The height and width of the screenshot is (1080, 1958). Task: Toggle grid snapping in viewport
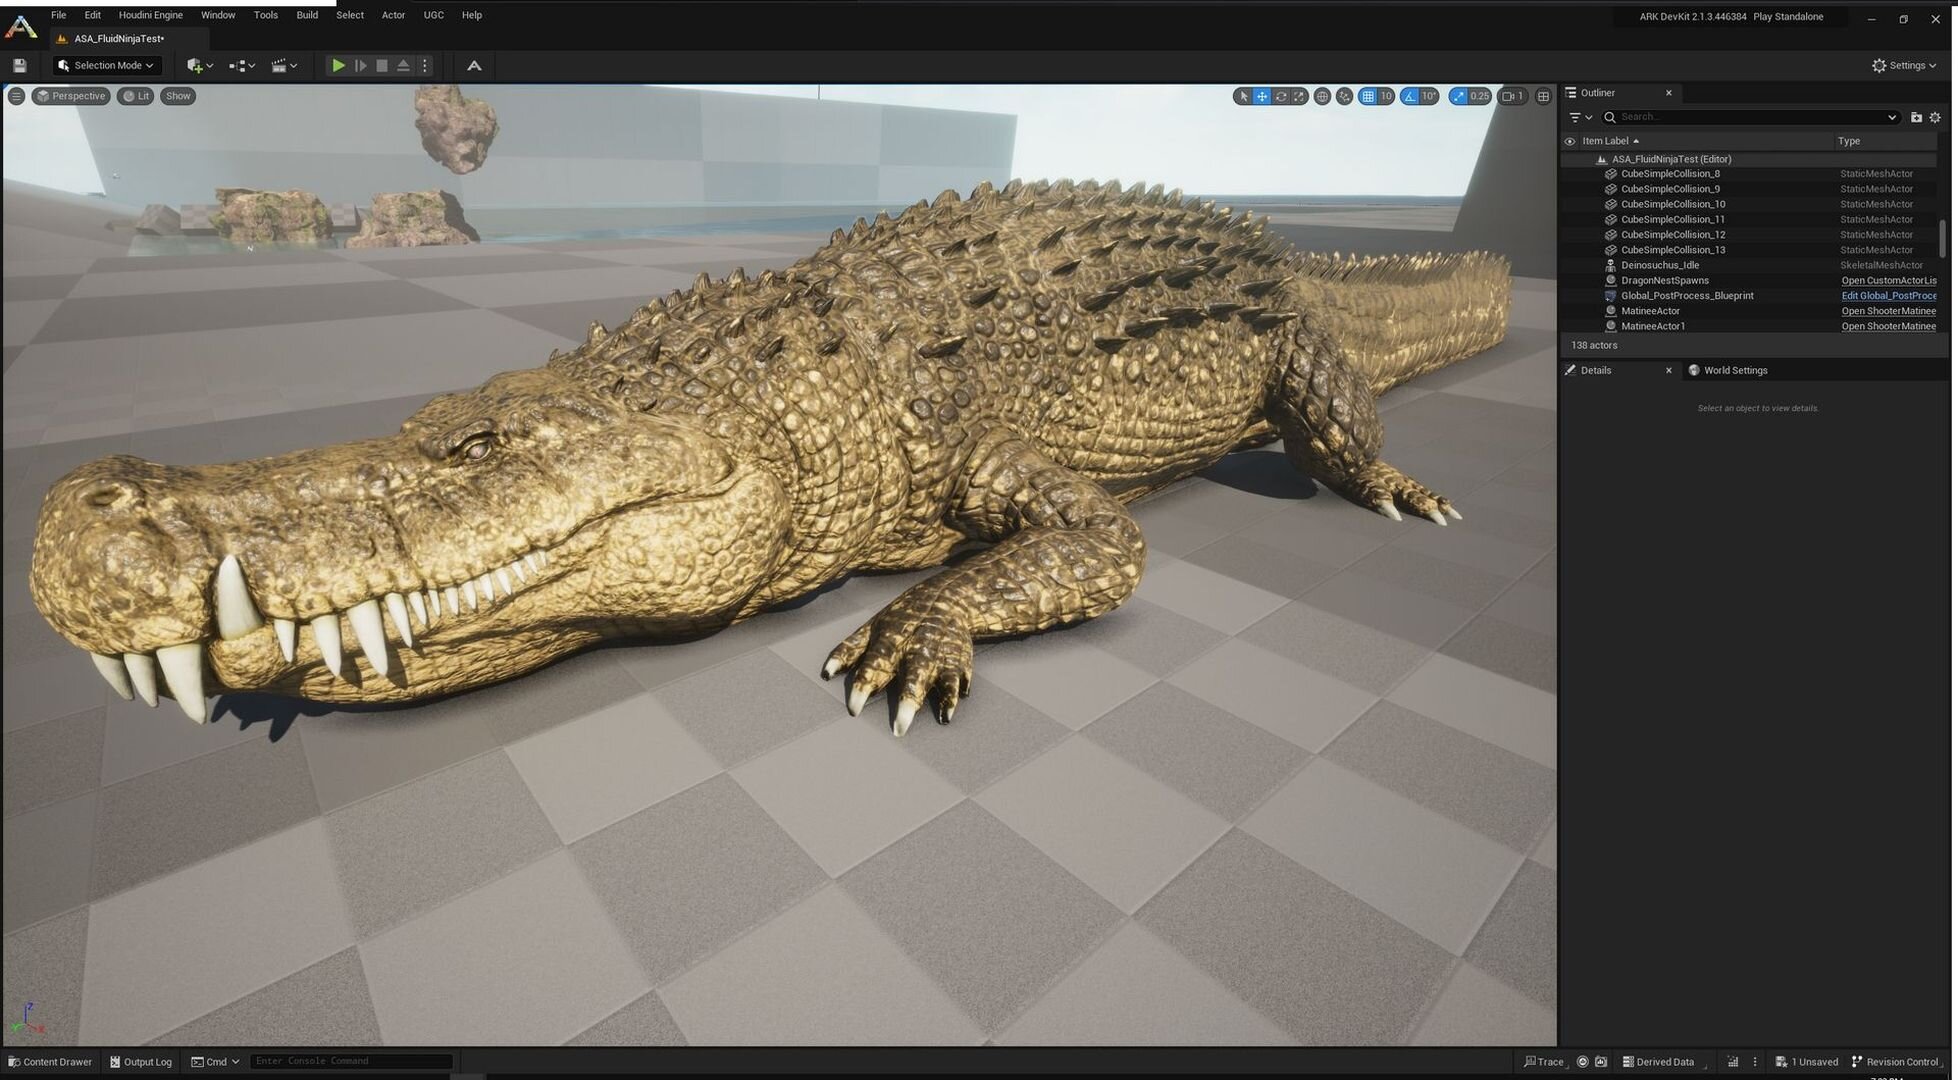coord(1367,97)
